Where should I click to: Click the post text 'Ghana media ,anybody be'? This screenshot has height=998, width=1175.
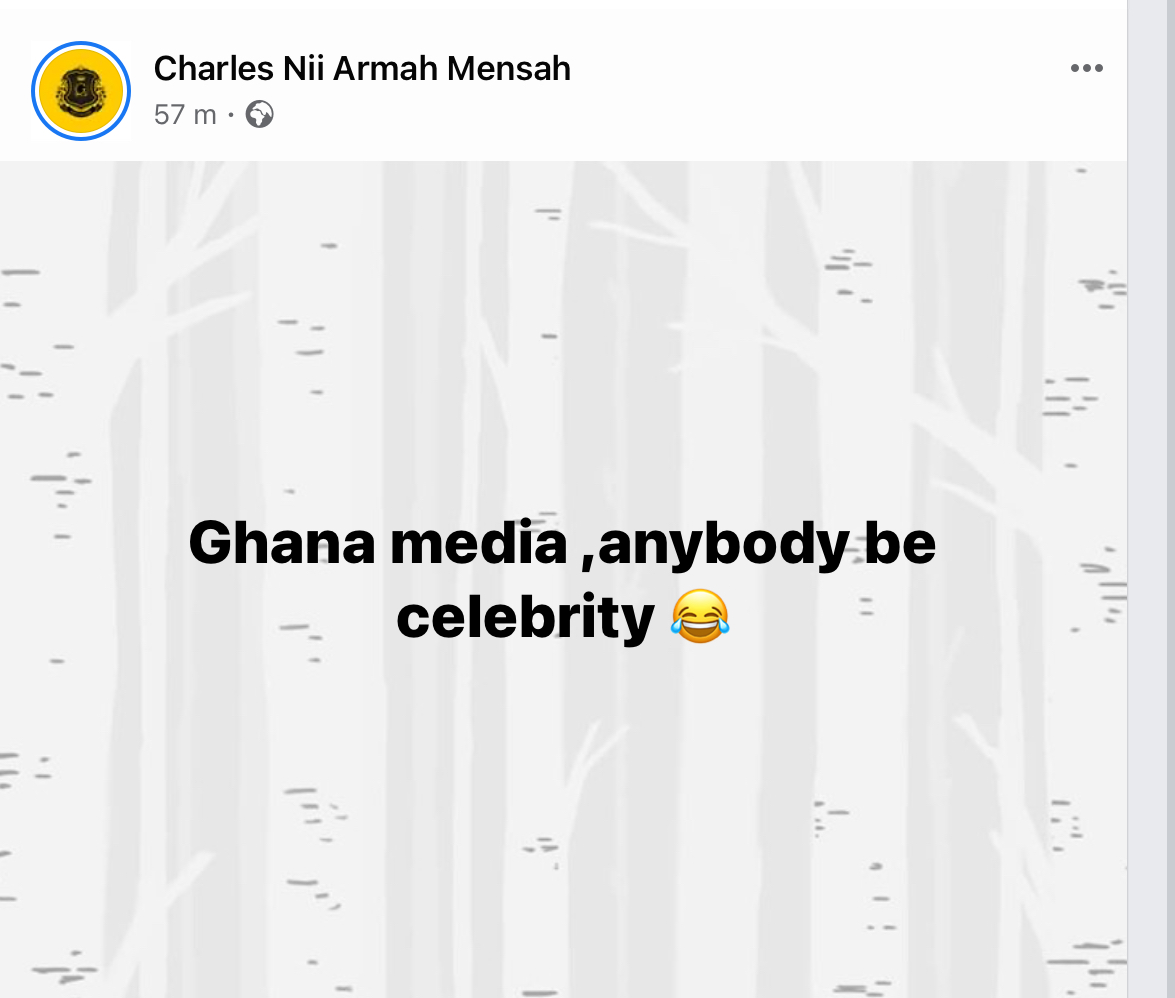click(x=562, y=544)
